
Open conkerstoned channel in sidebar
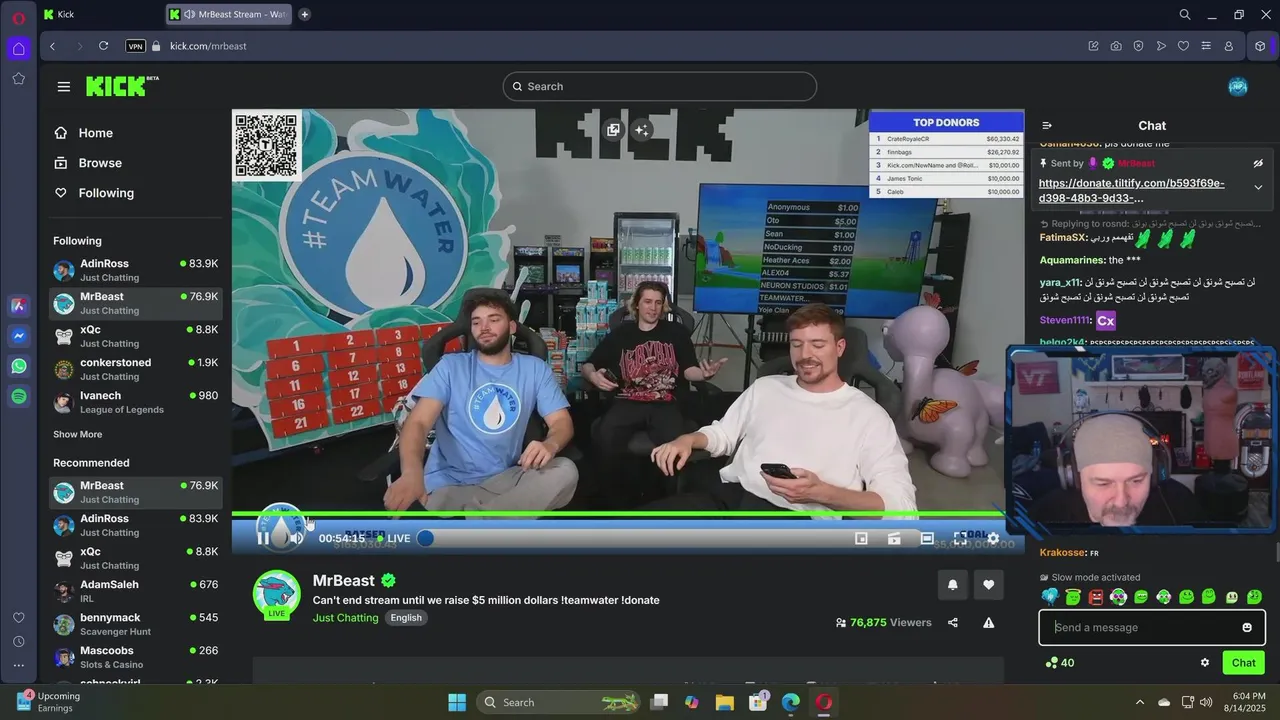[x=136, y=369]
